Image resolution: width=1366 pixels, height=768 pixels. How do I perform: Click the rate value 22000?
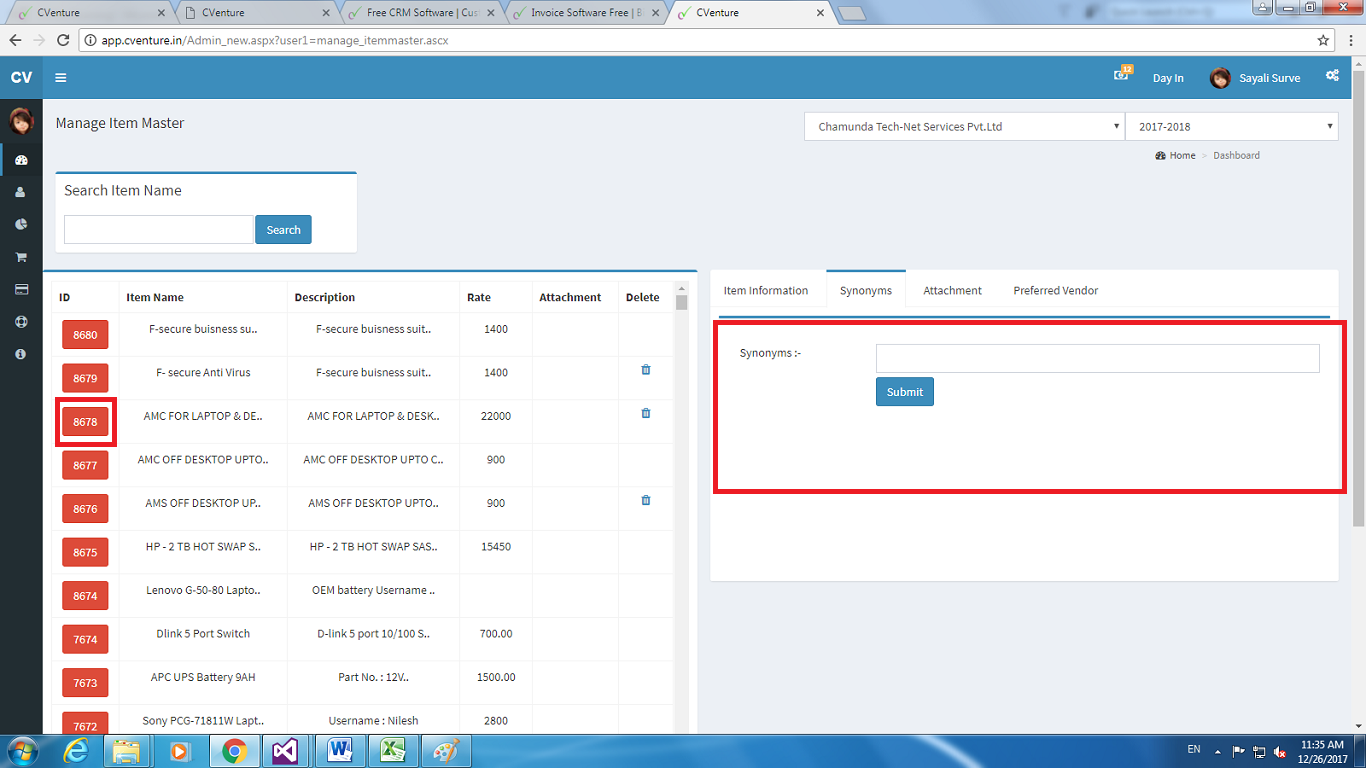(496, 416)
